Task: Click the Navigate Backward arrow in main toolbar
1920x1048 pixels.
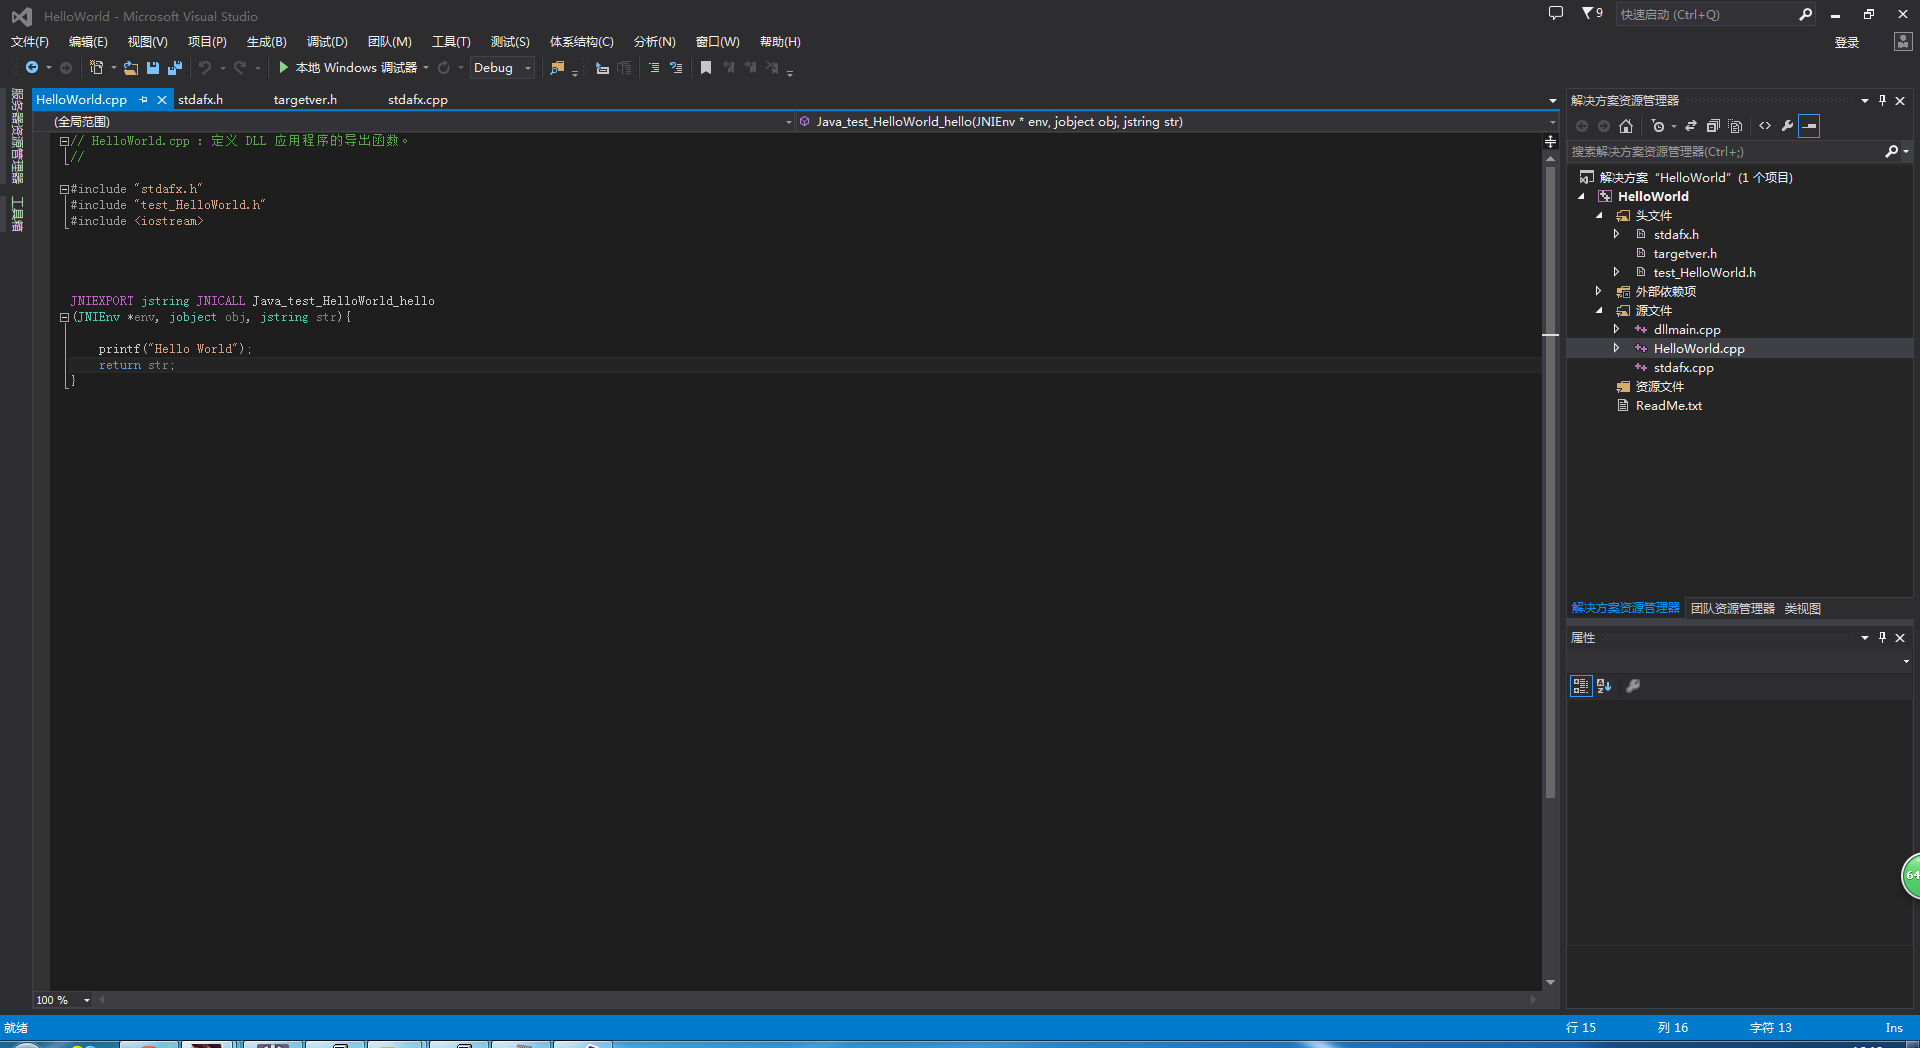Action: (32, 68)
